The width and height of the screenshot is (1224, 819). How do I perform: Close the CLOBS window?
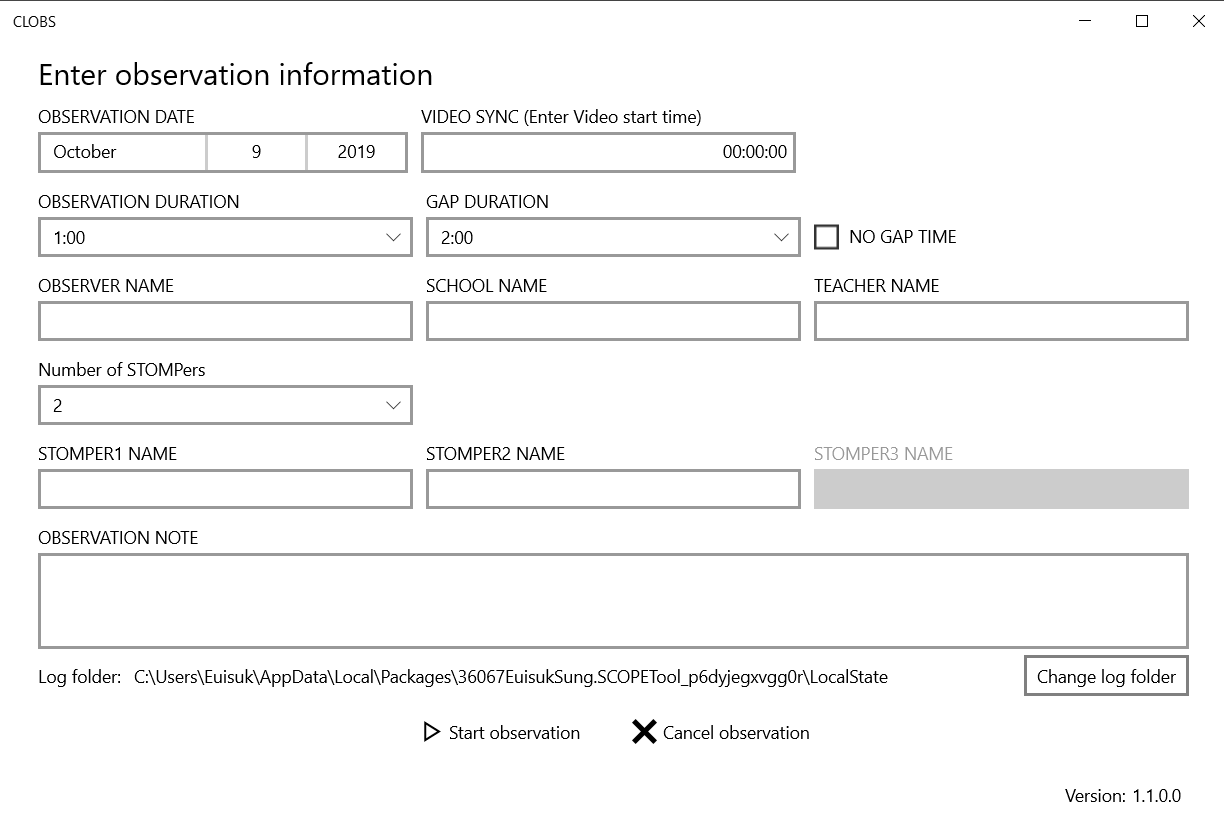tap(1198, 21)
